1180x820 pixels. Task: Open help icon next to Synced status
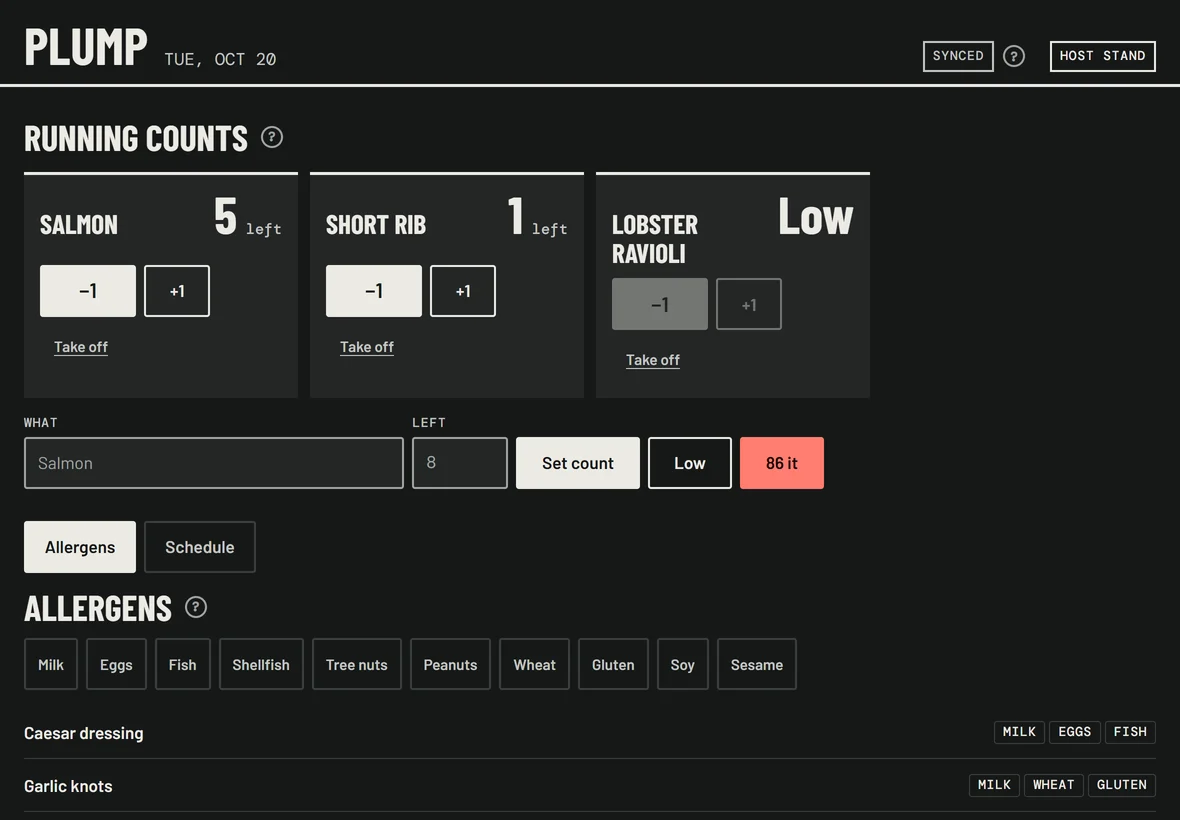click(x=1014, y=56)
